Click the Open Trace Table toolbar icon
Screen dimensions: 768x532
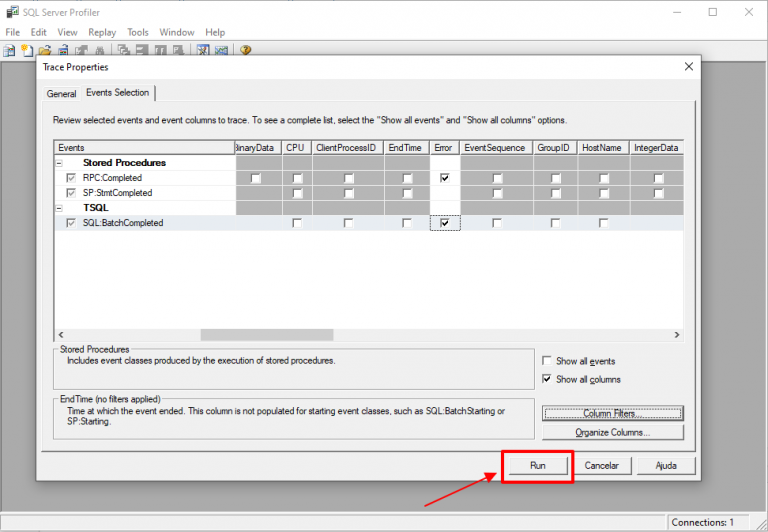click(x=63, y=50)
